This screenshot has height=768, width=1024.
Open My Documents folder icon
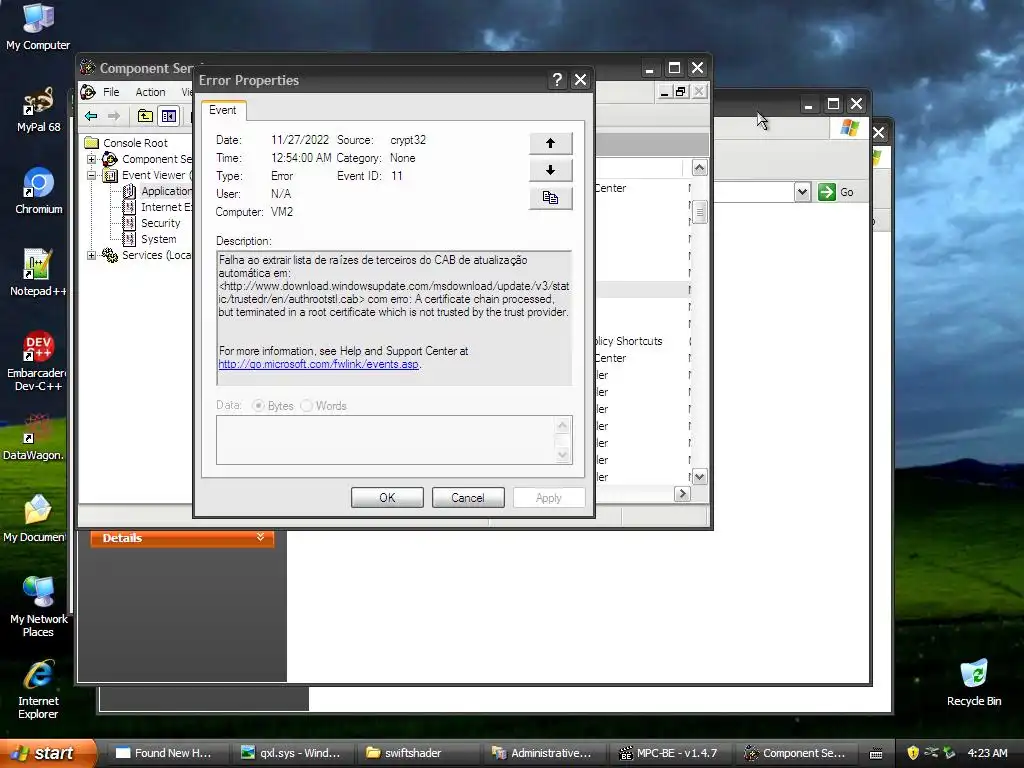tap(35, 519)
